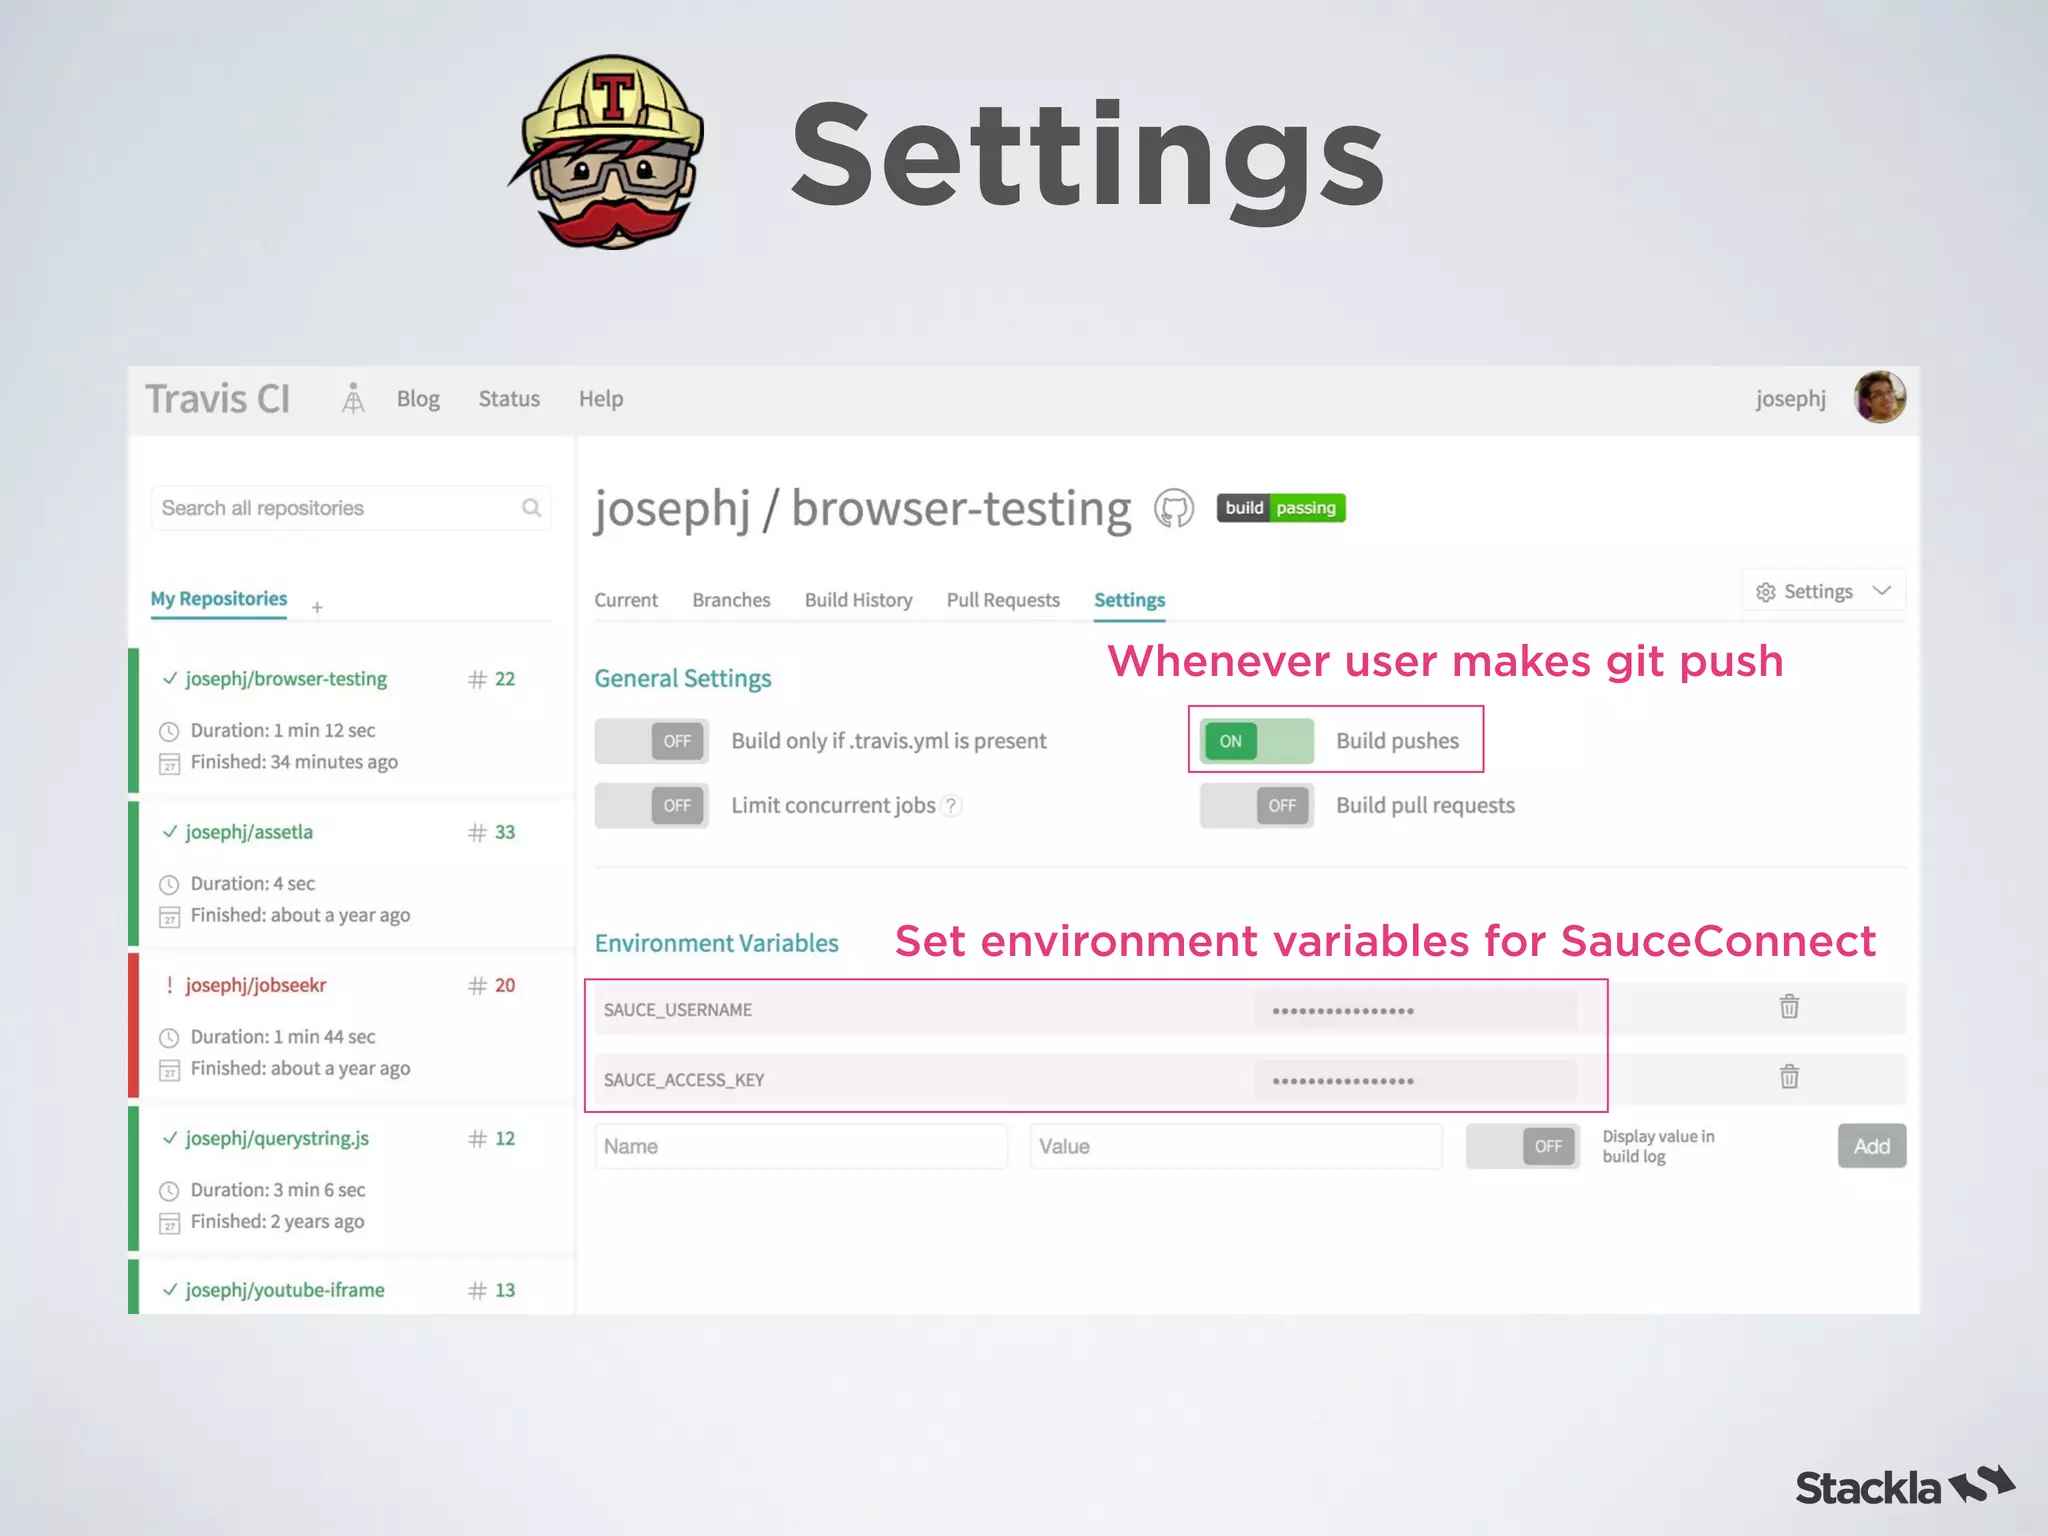Click the josephj username in header
The width and height of the screenshot is (2048, 1536).
click(x=1790, y=399)
